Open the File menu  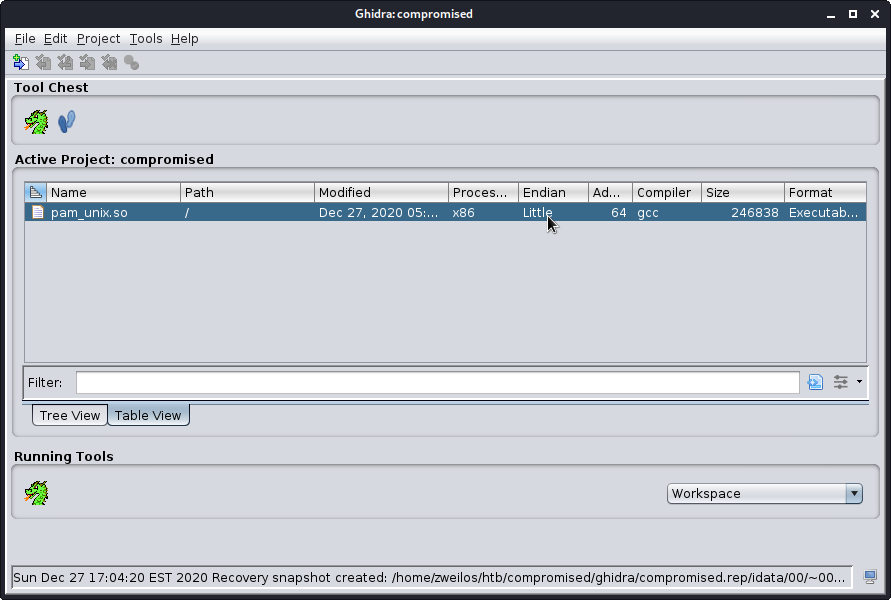[x=24, y=38]
